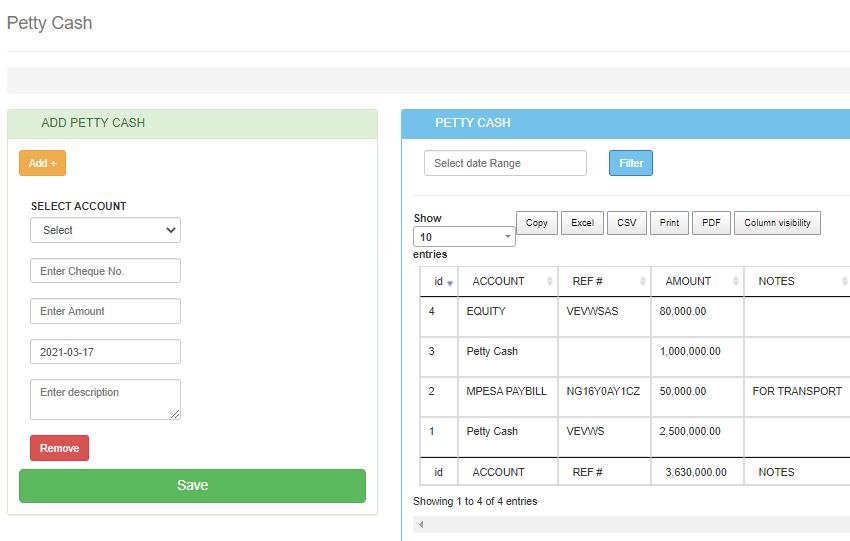Click left arrow of horizontal scrollbar
The image size is (850, 541).
tap(421, 525)
